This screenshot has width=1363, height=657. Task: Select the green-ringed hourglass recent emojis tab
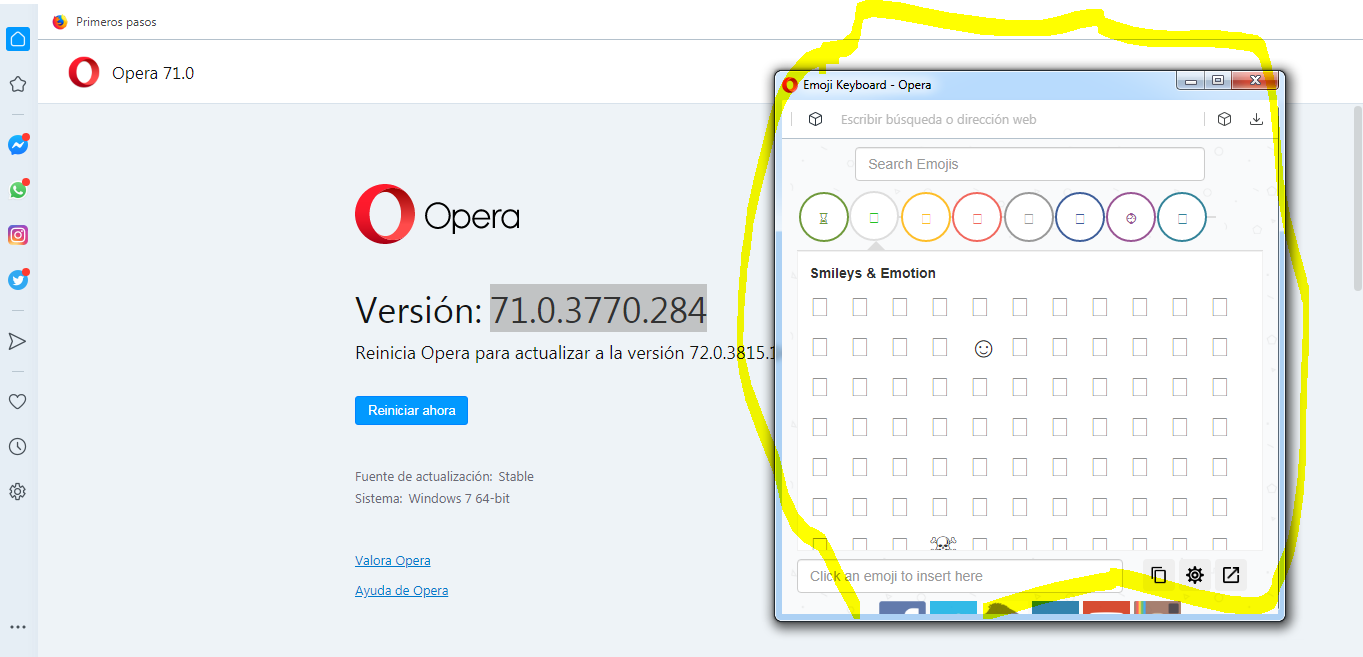click(824, 217)
